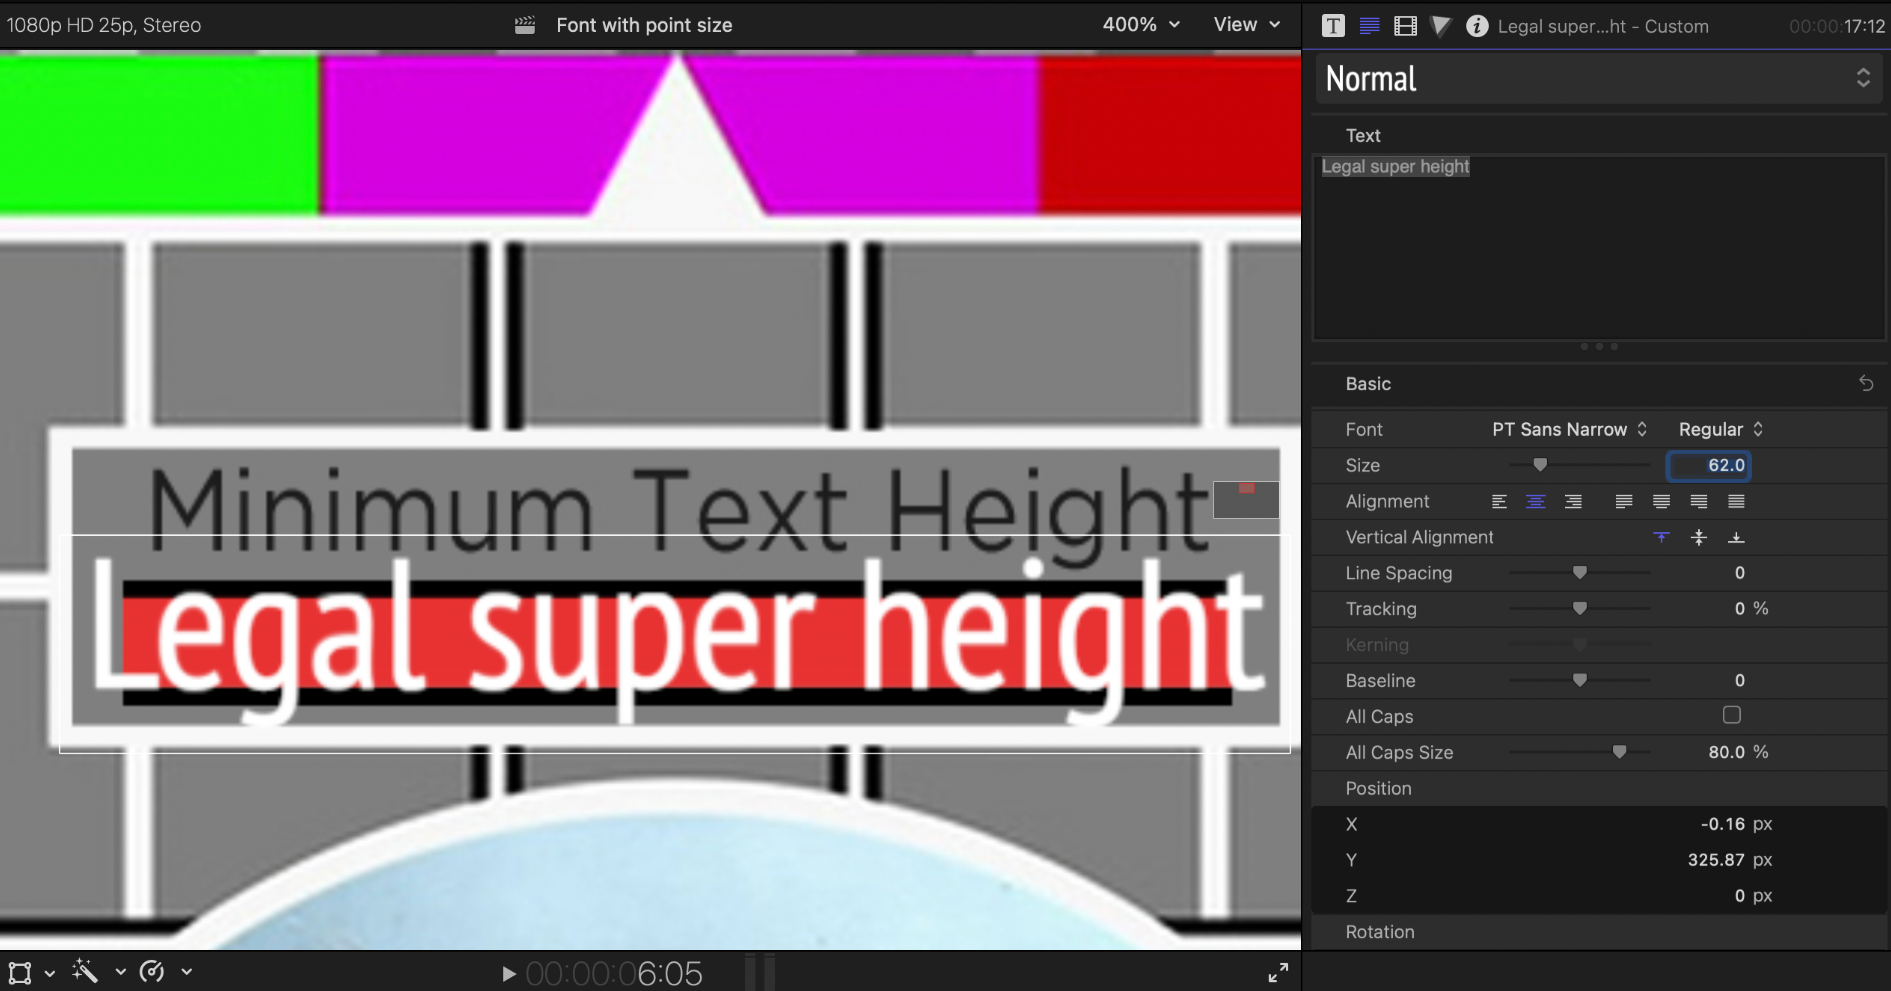Fully justify text
This screenshot has width=1891, height=991.
(x=1736, y=501)
